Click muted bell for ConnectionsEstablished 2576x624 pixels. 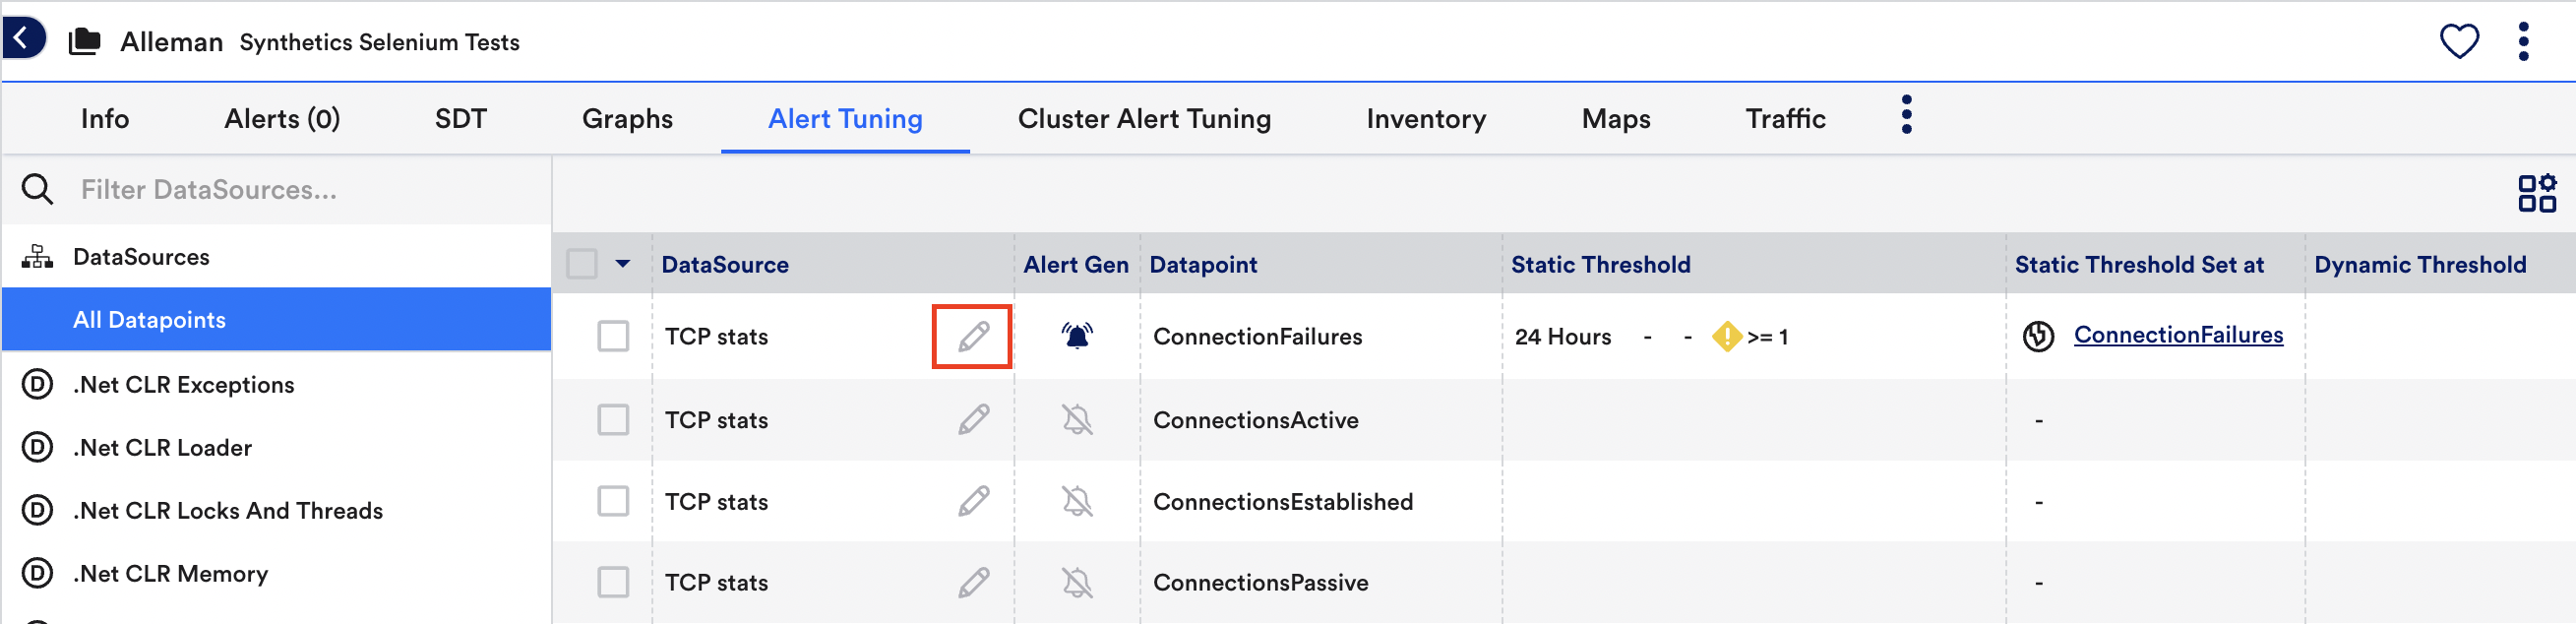click(1077, 501)
